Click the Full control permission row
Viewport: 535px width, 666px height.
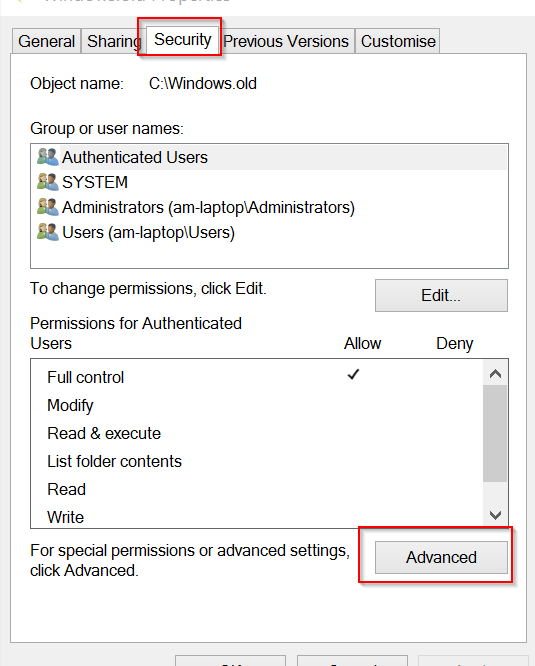(257, 377)
